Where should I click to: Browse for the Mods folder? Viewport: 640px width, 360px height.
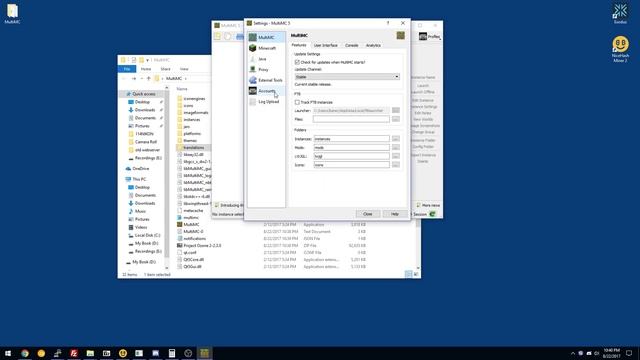396,147
